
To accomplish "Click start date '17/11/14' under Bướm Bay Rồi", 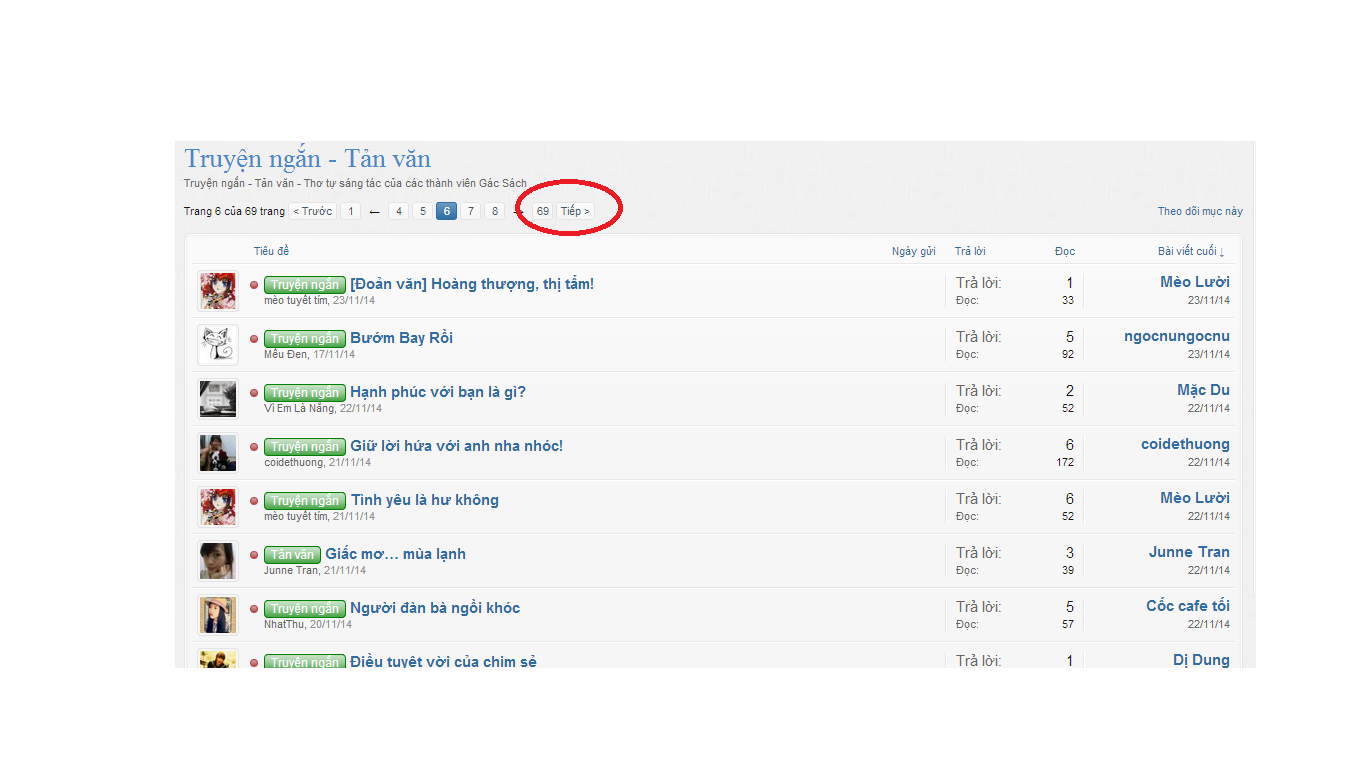I will coord(334,354).
